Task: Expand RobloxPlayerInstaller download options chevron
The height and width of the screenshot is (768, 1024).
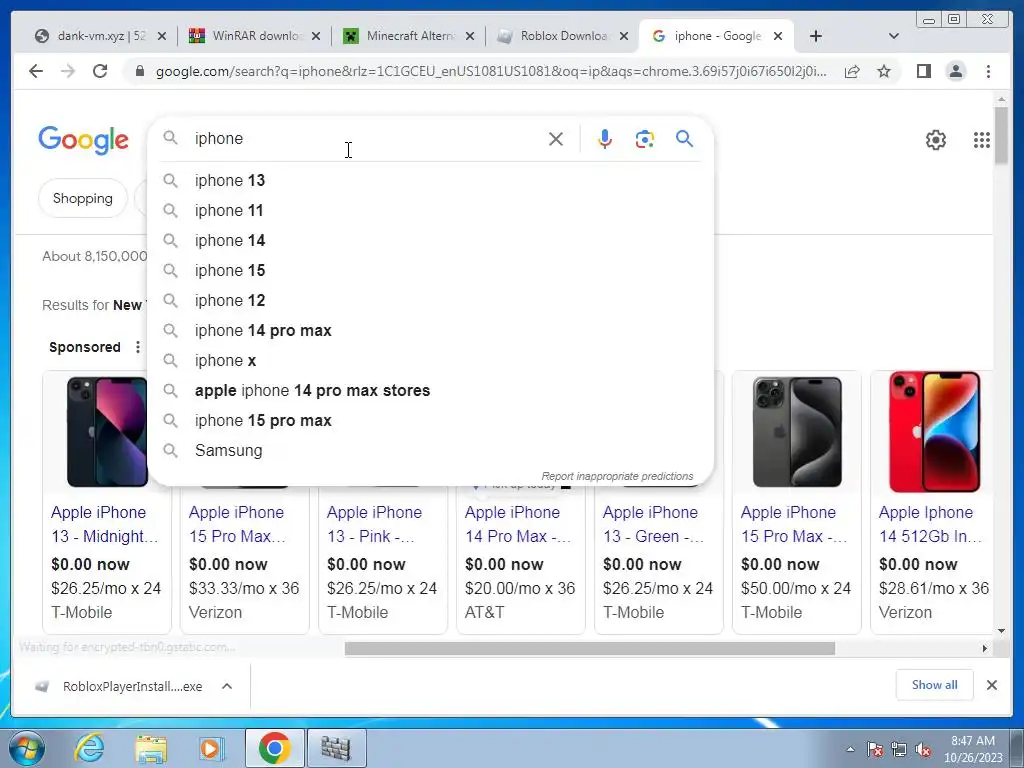Action: [x=227, y=686]
